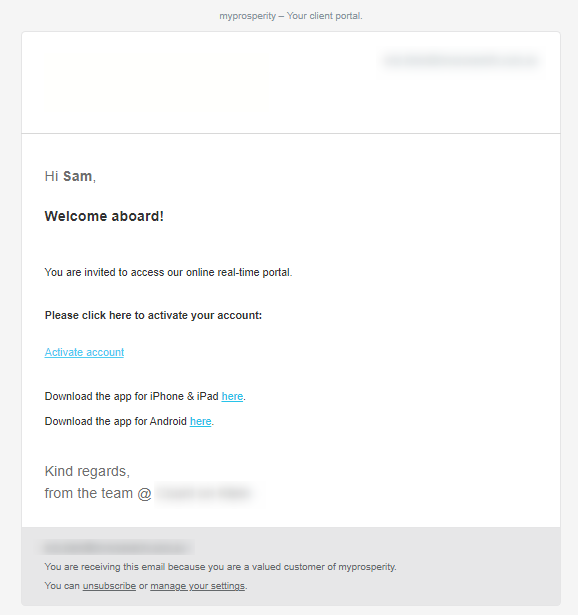Click the 'You can' text before unsubscribe
The height and width of the screenshot is (615, 578).
62,586
